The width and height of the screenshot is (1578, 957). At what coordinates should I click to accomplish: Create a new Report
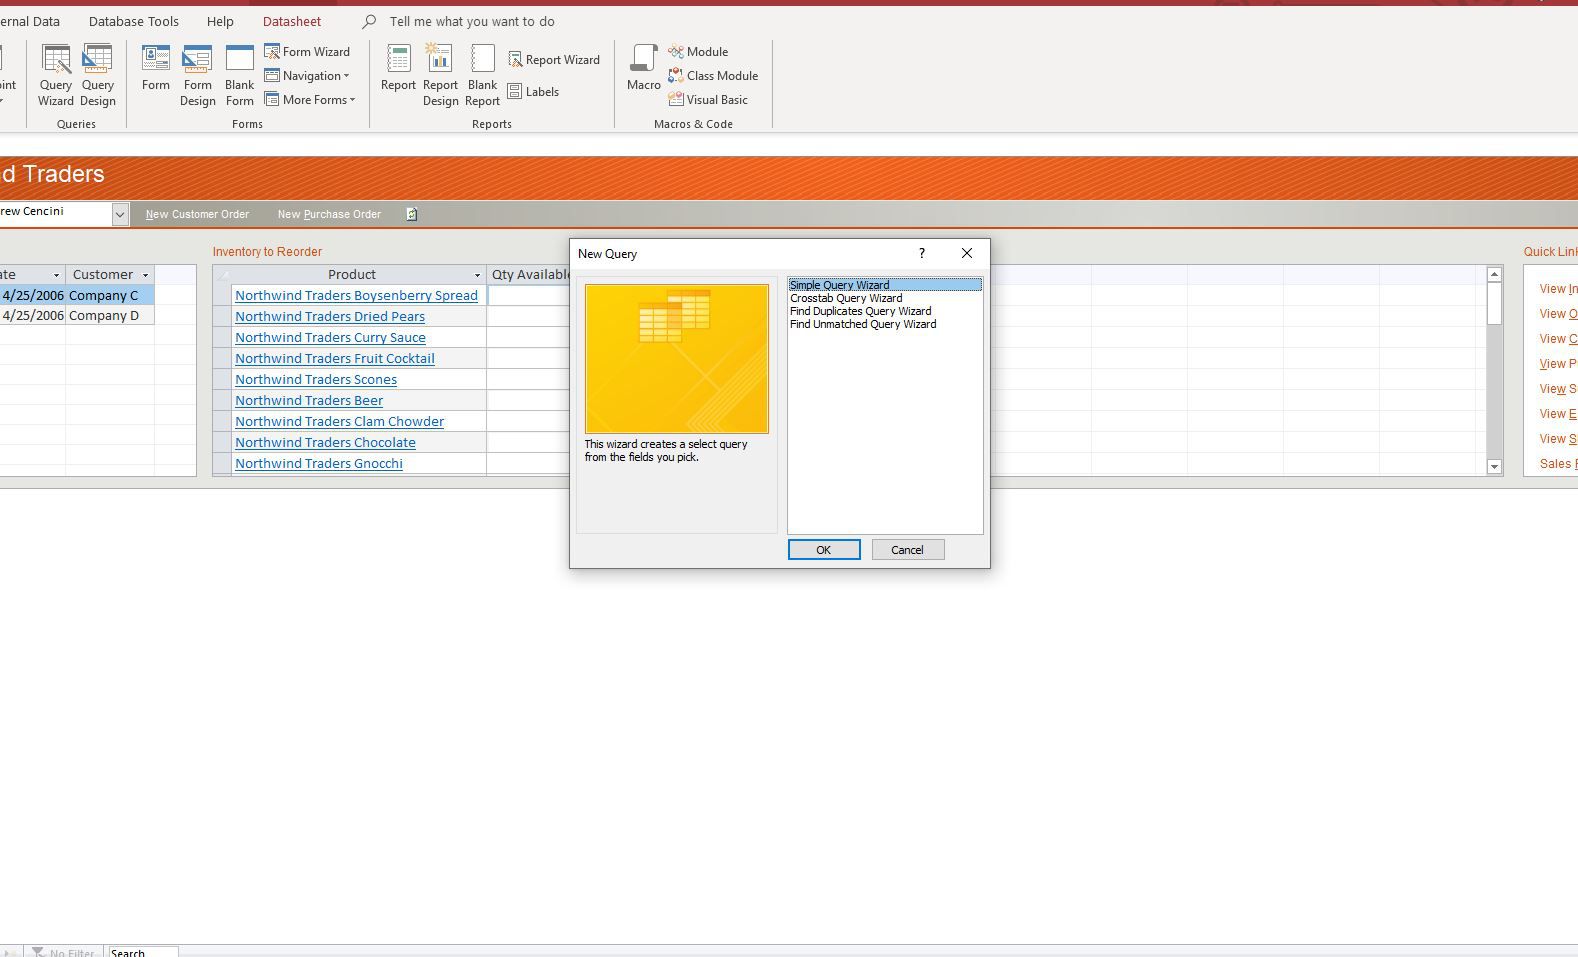point(398,69)
